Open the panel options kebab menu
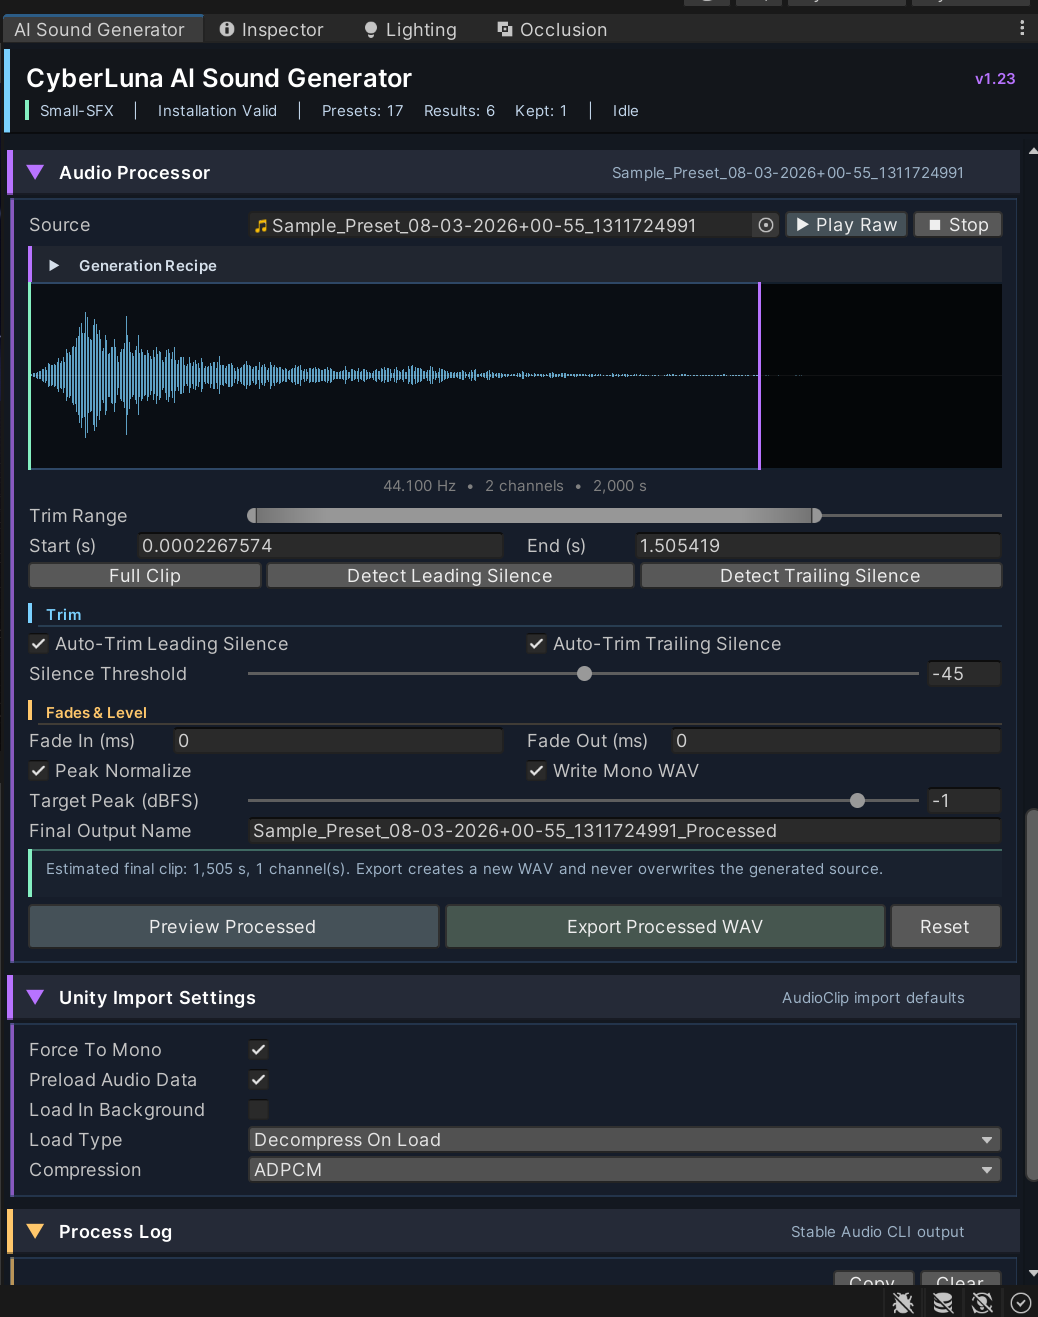 [x=1022, y=28]
